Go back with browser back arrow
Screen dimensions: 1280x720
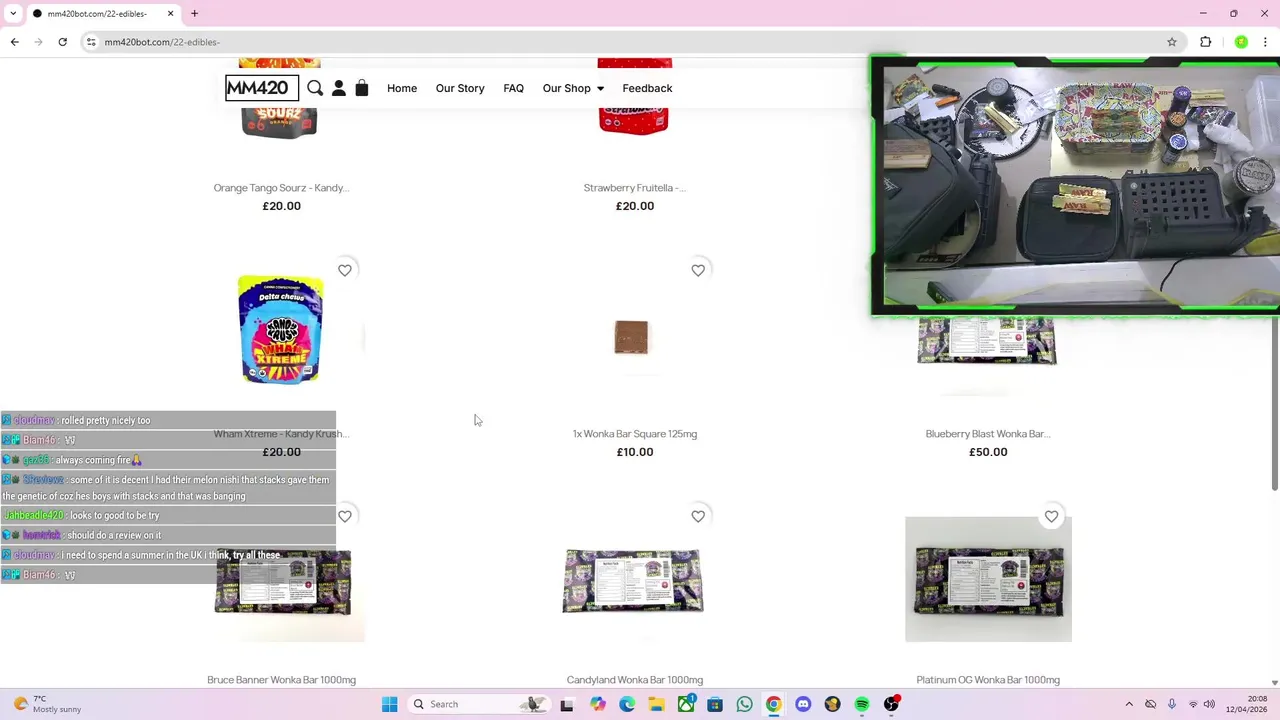click(x=15, y=42)
